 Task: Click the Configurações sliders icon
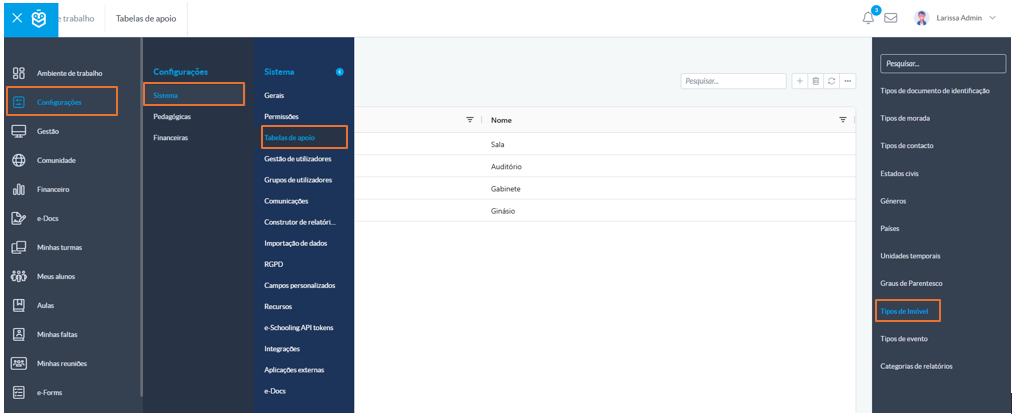(19, 102)
